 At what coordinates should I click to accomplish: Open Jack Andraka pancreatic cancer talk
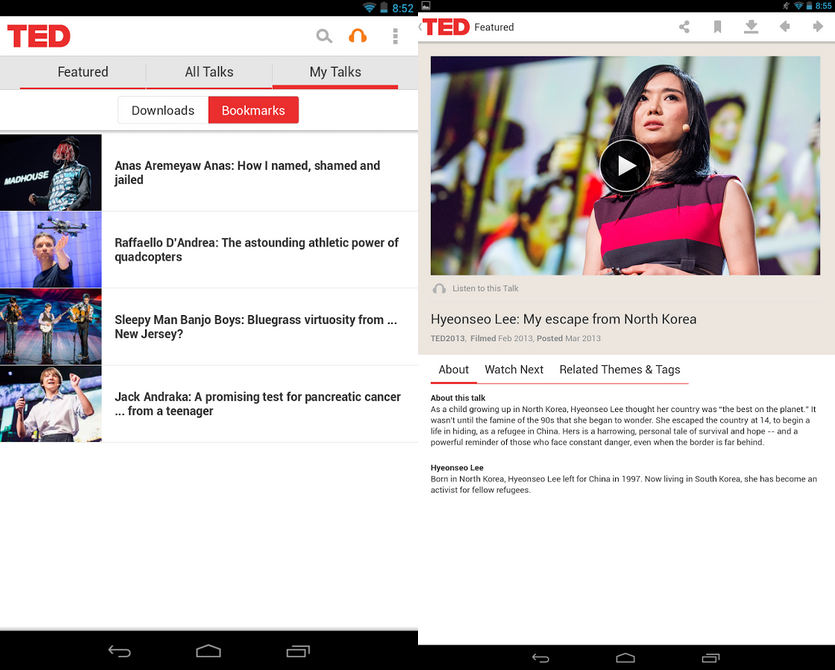click(257, 404)
